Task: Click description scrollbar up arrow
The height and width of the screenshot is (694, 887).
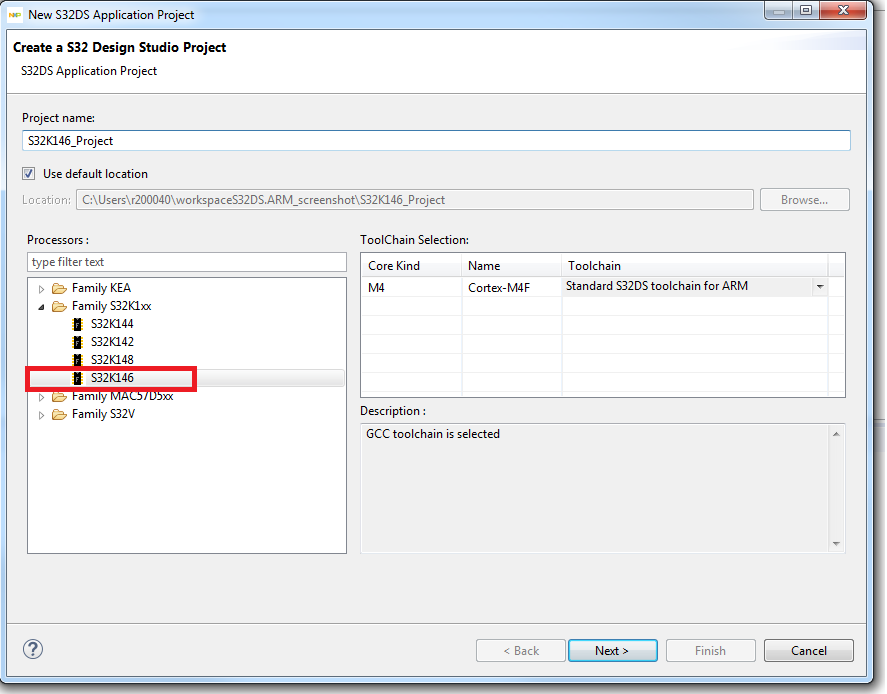Action: [x=836, y=434]
